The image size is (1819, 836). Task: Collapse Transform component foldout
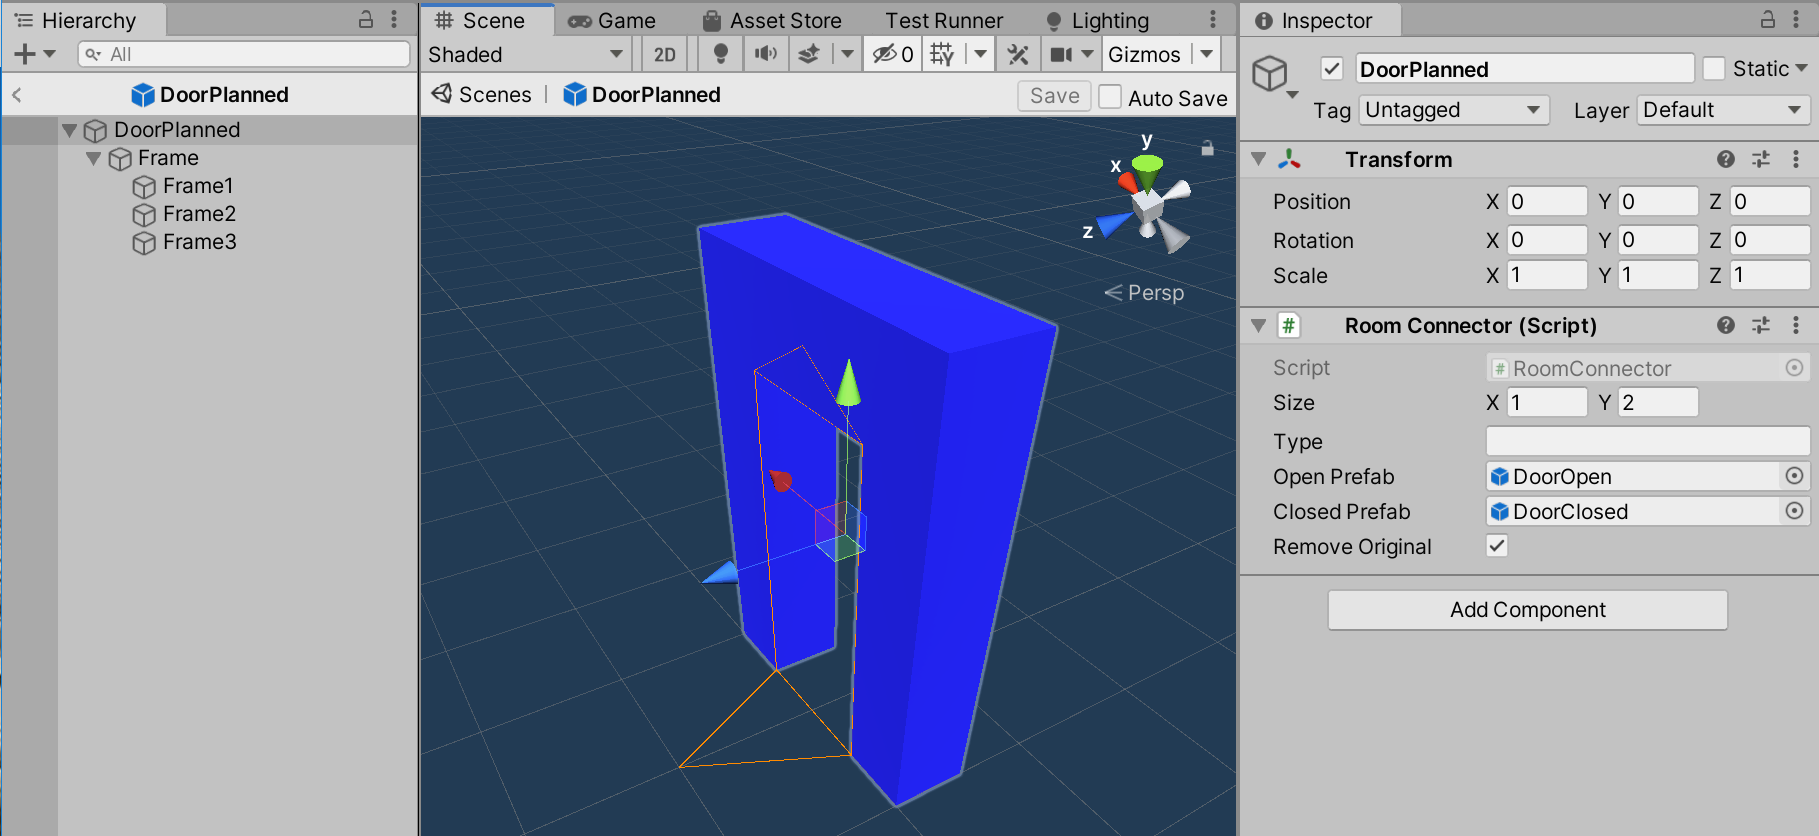1259,159
